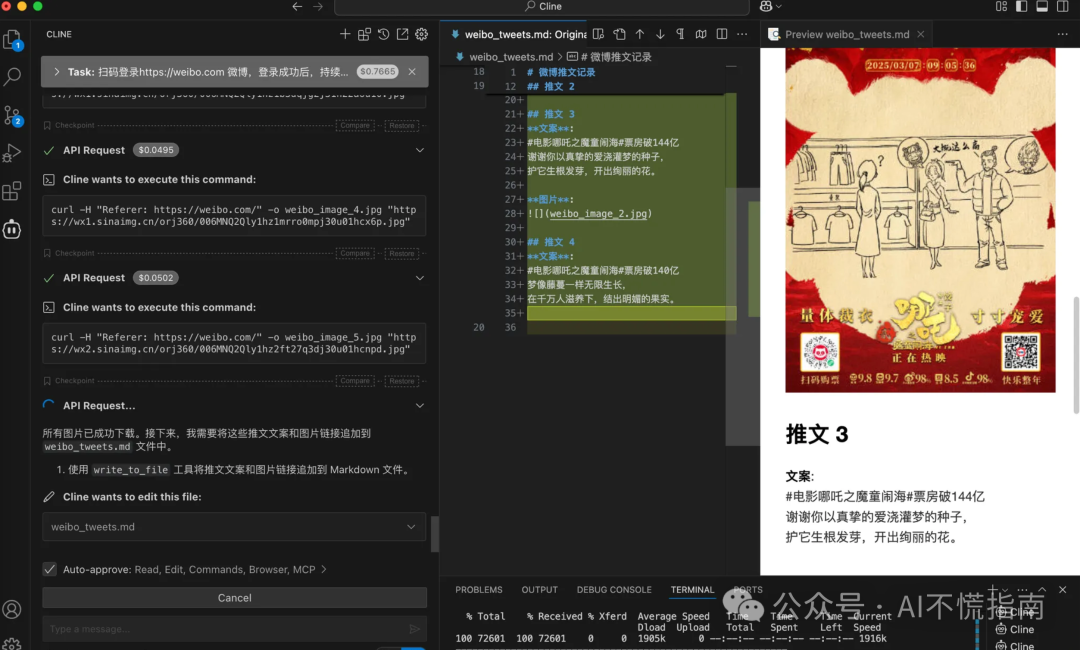
Task: Expand Auto-approve options arrow
Action: pos(324,569)
